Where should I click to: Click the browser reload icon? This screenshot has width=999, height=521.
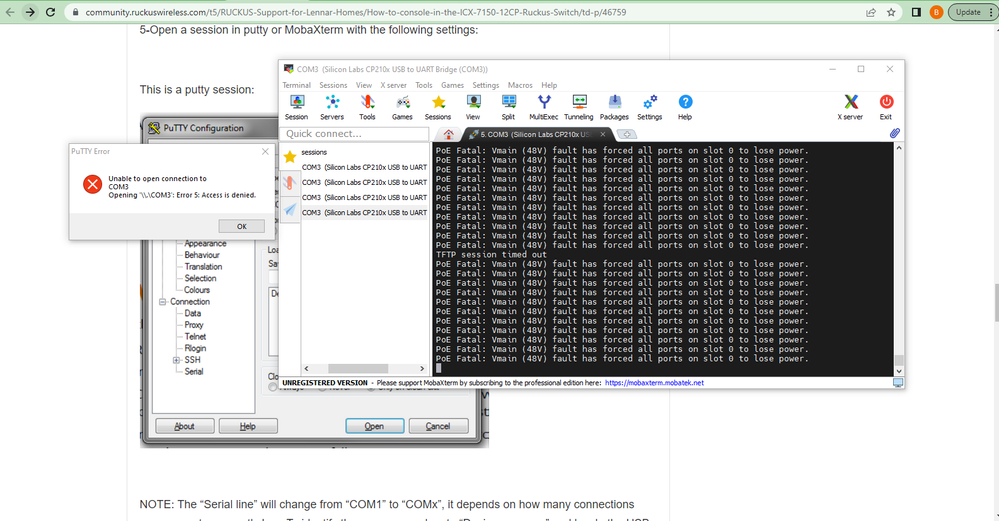click(50, 12)
